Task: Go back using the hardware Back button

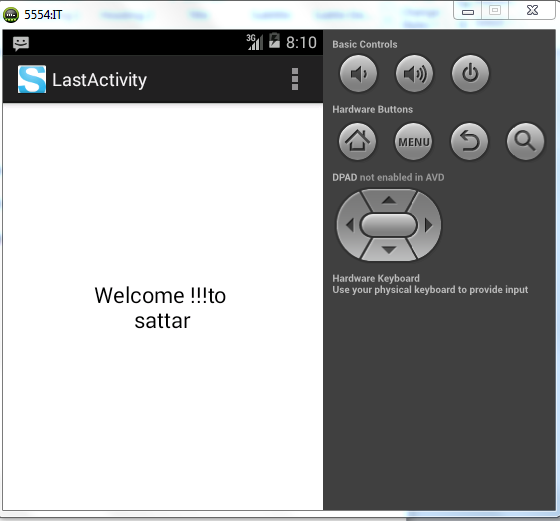Action: tap(470, 141)
